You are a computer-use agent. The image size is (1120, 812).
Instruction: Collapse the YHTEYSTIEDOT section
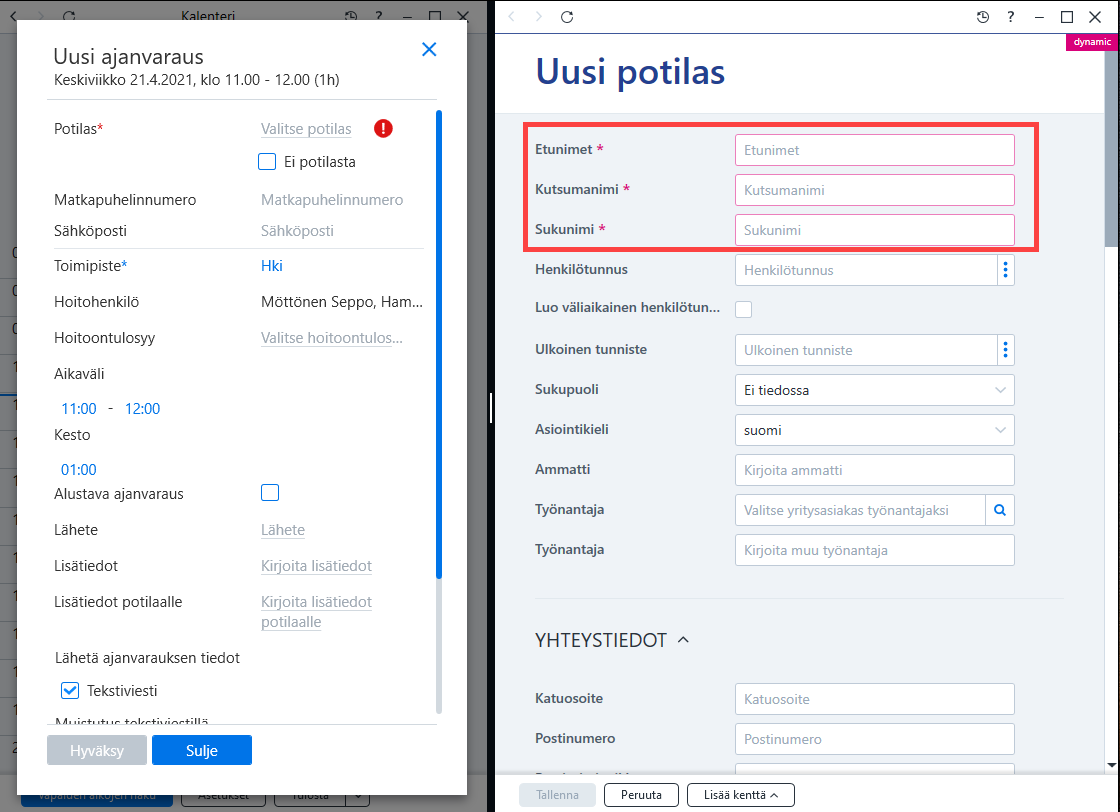[683, 640]
